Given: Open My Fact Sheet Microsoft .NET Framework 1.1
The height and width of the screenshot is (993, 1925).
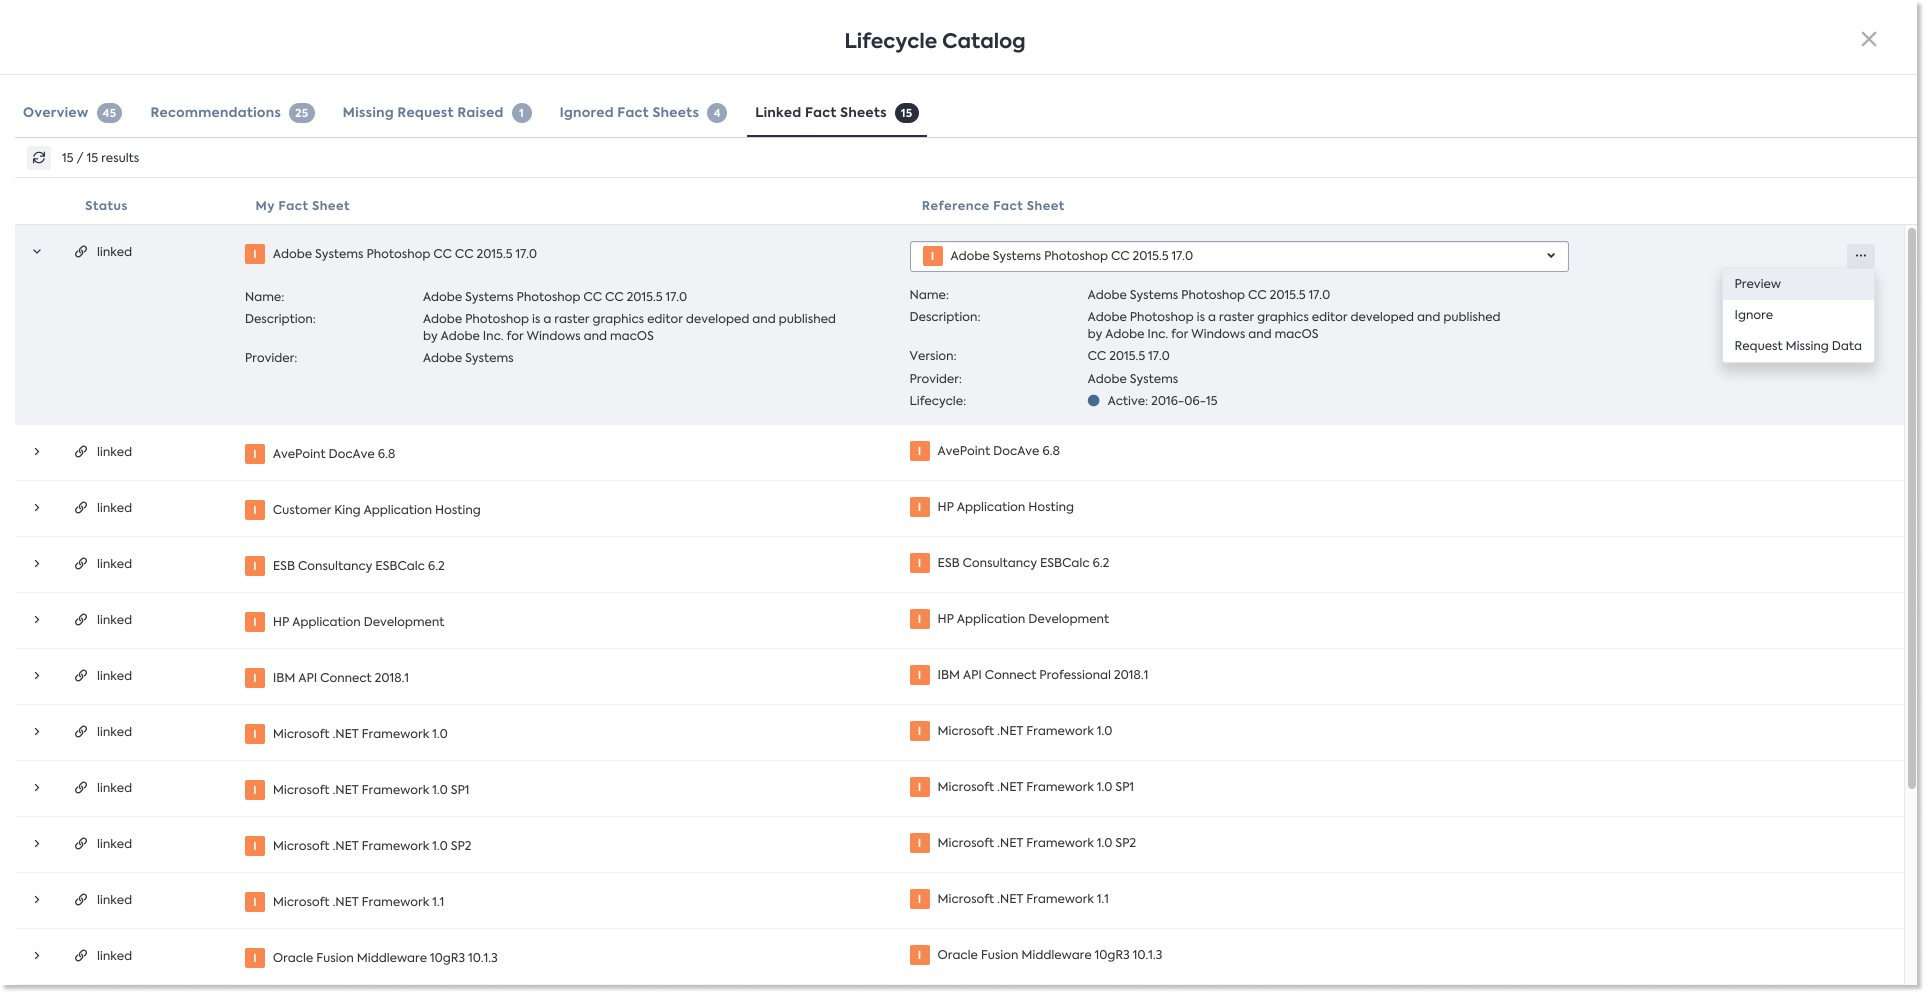Looking at the screenshot, I should (x=358, y=902).
